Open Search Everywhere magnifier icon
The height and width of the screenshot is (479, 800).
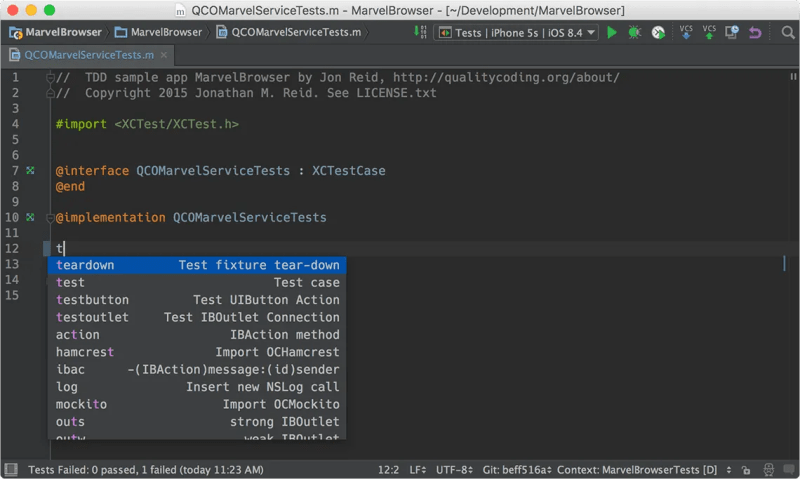pos(788,33)
